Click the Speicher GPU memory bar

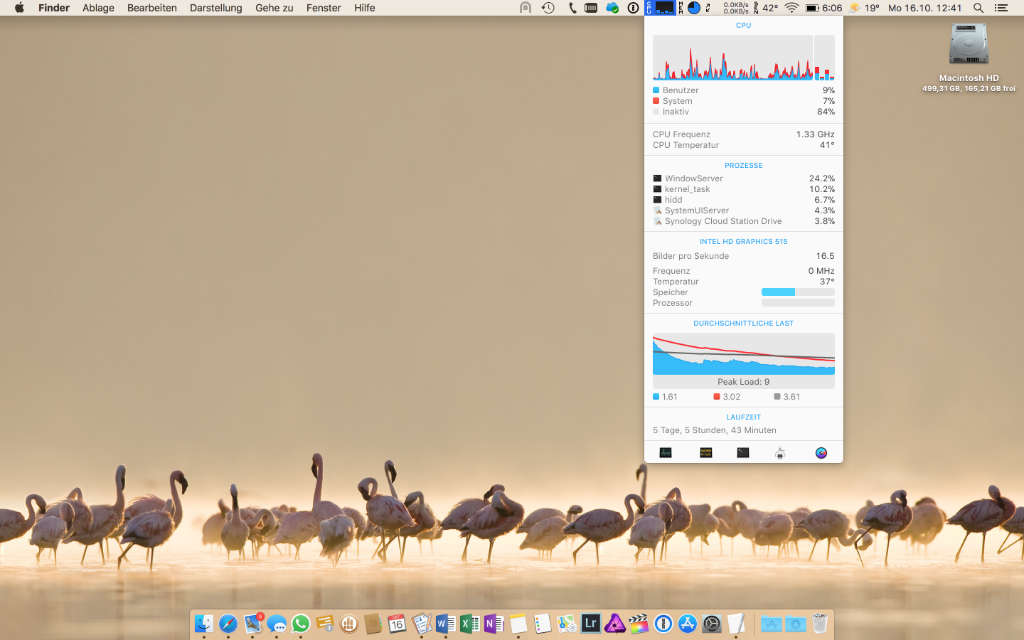(798, 292)
